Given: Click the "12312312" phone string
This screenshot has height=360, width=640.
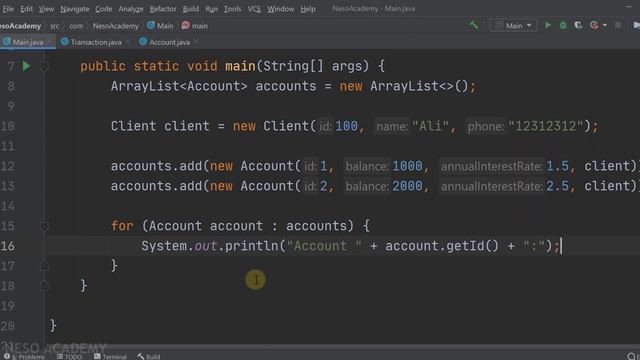Looking at the screenshot, I should (546, 126).
